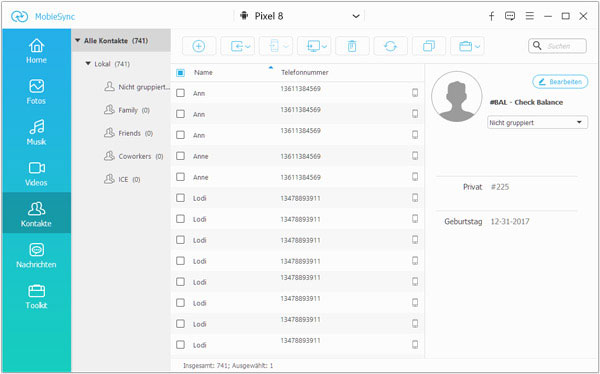Open the export to device dropdown arrow

click(286, 47)
